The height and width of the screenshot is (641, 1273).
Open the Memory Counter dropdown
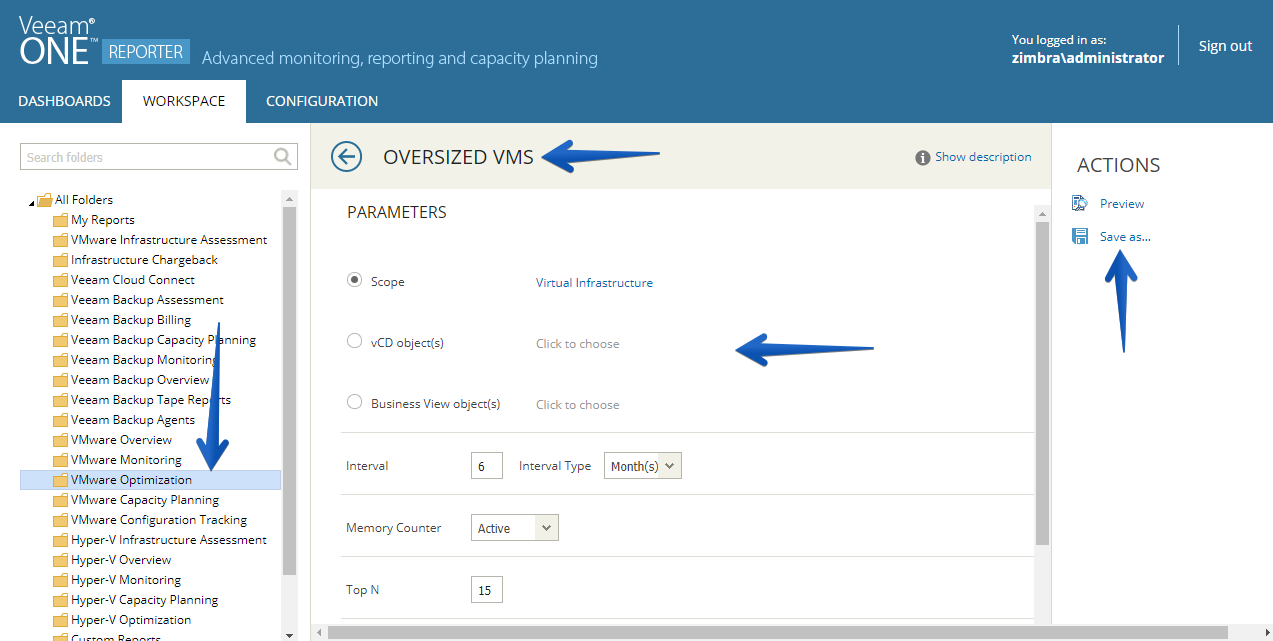coord(515,528)
